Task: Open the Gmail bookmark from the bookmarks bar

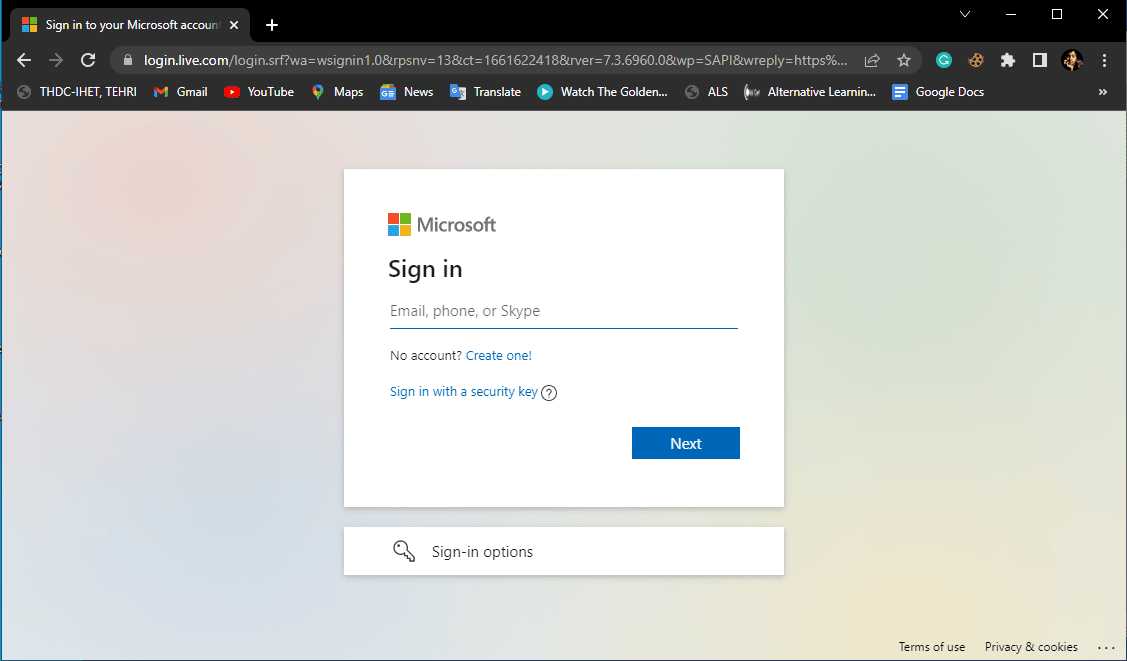Action: point(180,91)
